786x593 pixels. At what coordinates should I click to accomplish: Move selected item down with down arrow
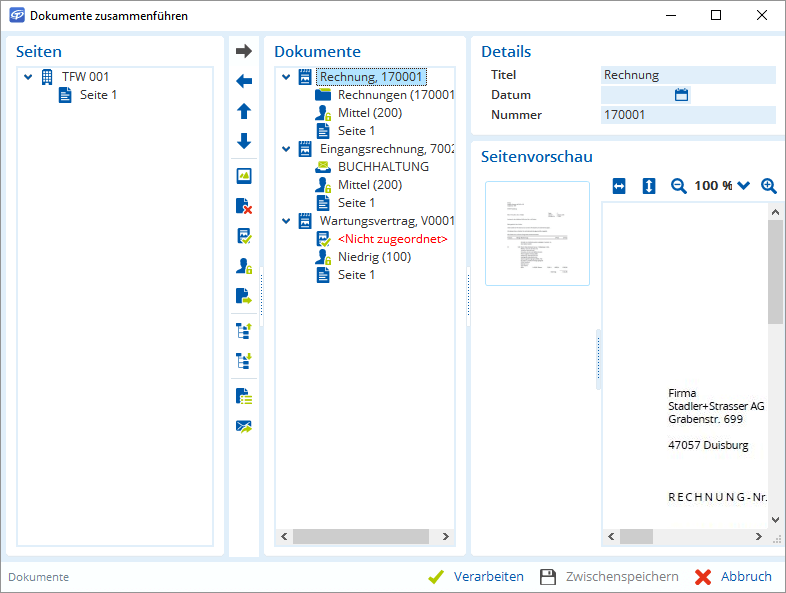[244, 141]
